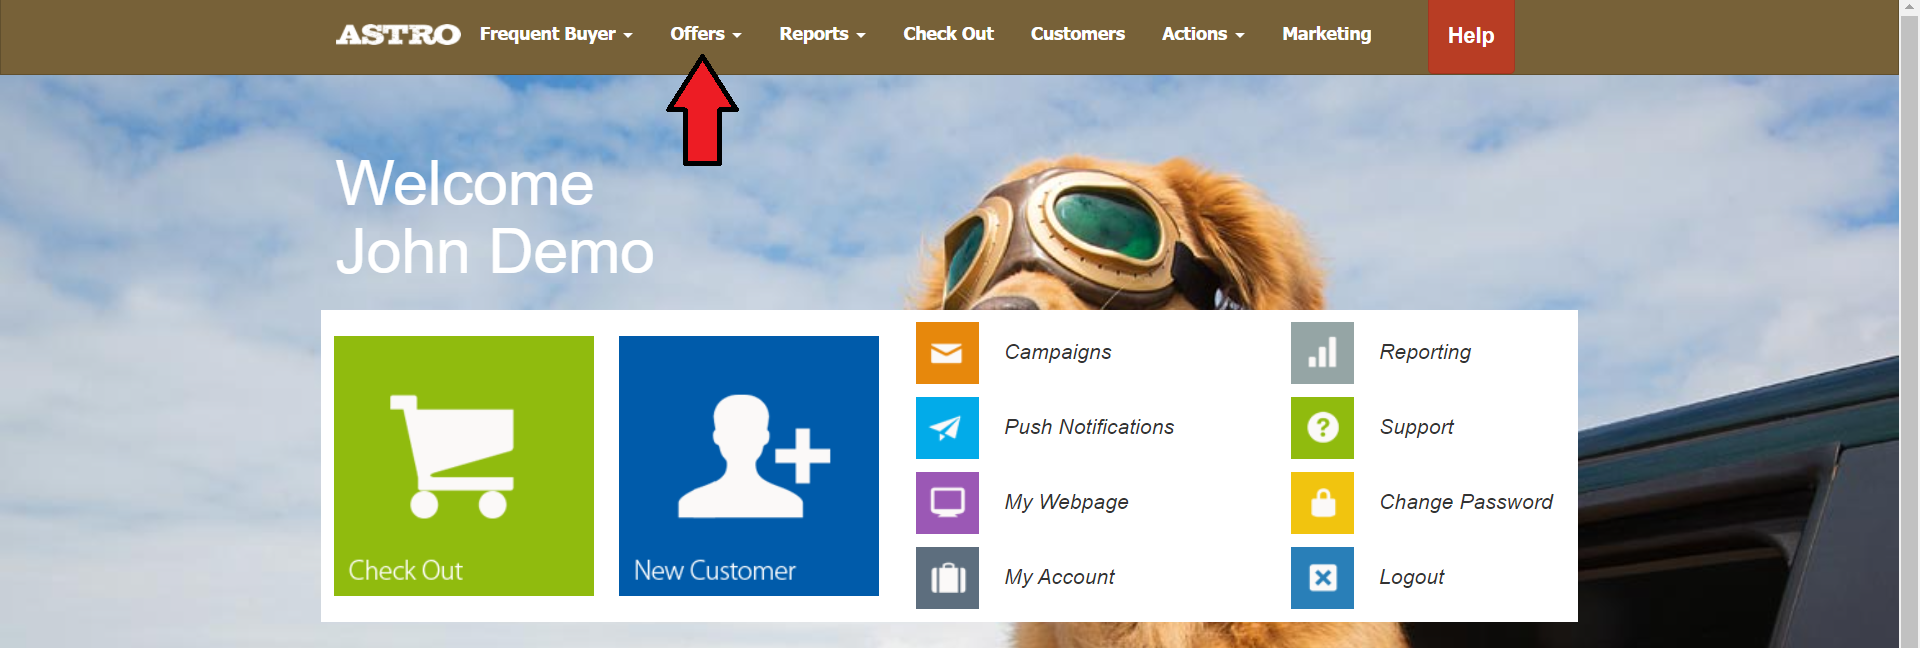1920x648 pixels.
Task: Click the yellow Change Password lock icon
Action: pos(1322,503)
